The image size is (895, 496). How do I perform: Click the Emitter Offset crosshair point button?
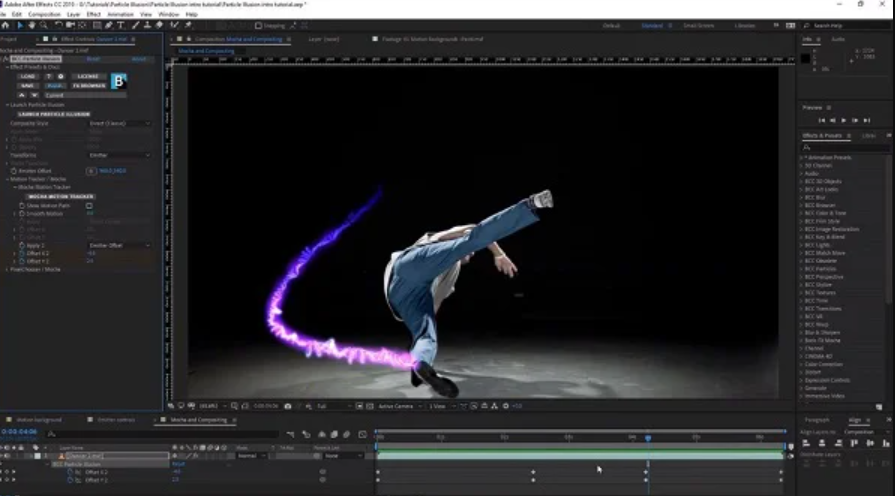[91, 171]
